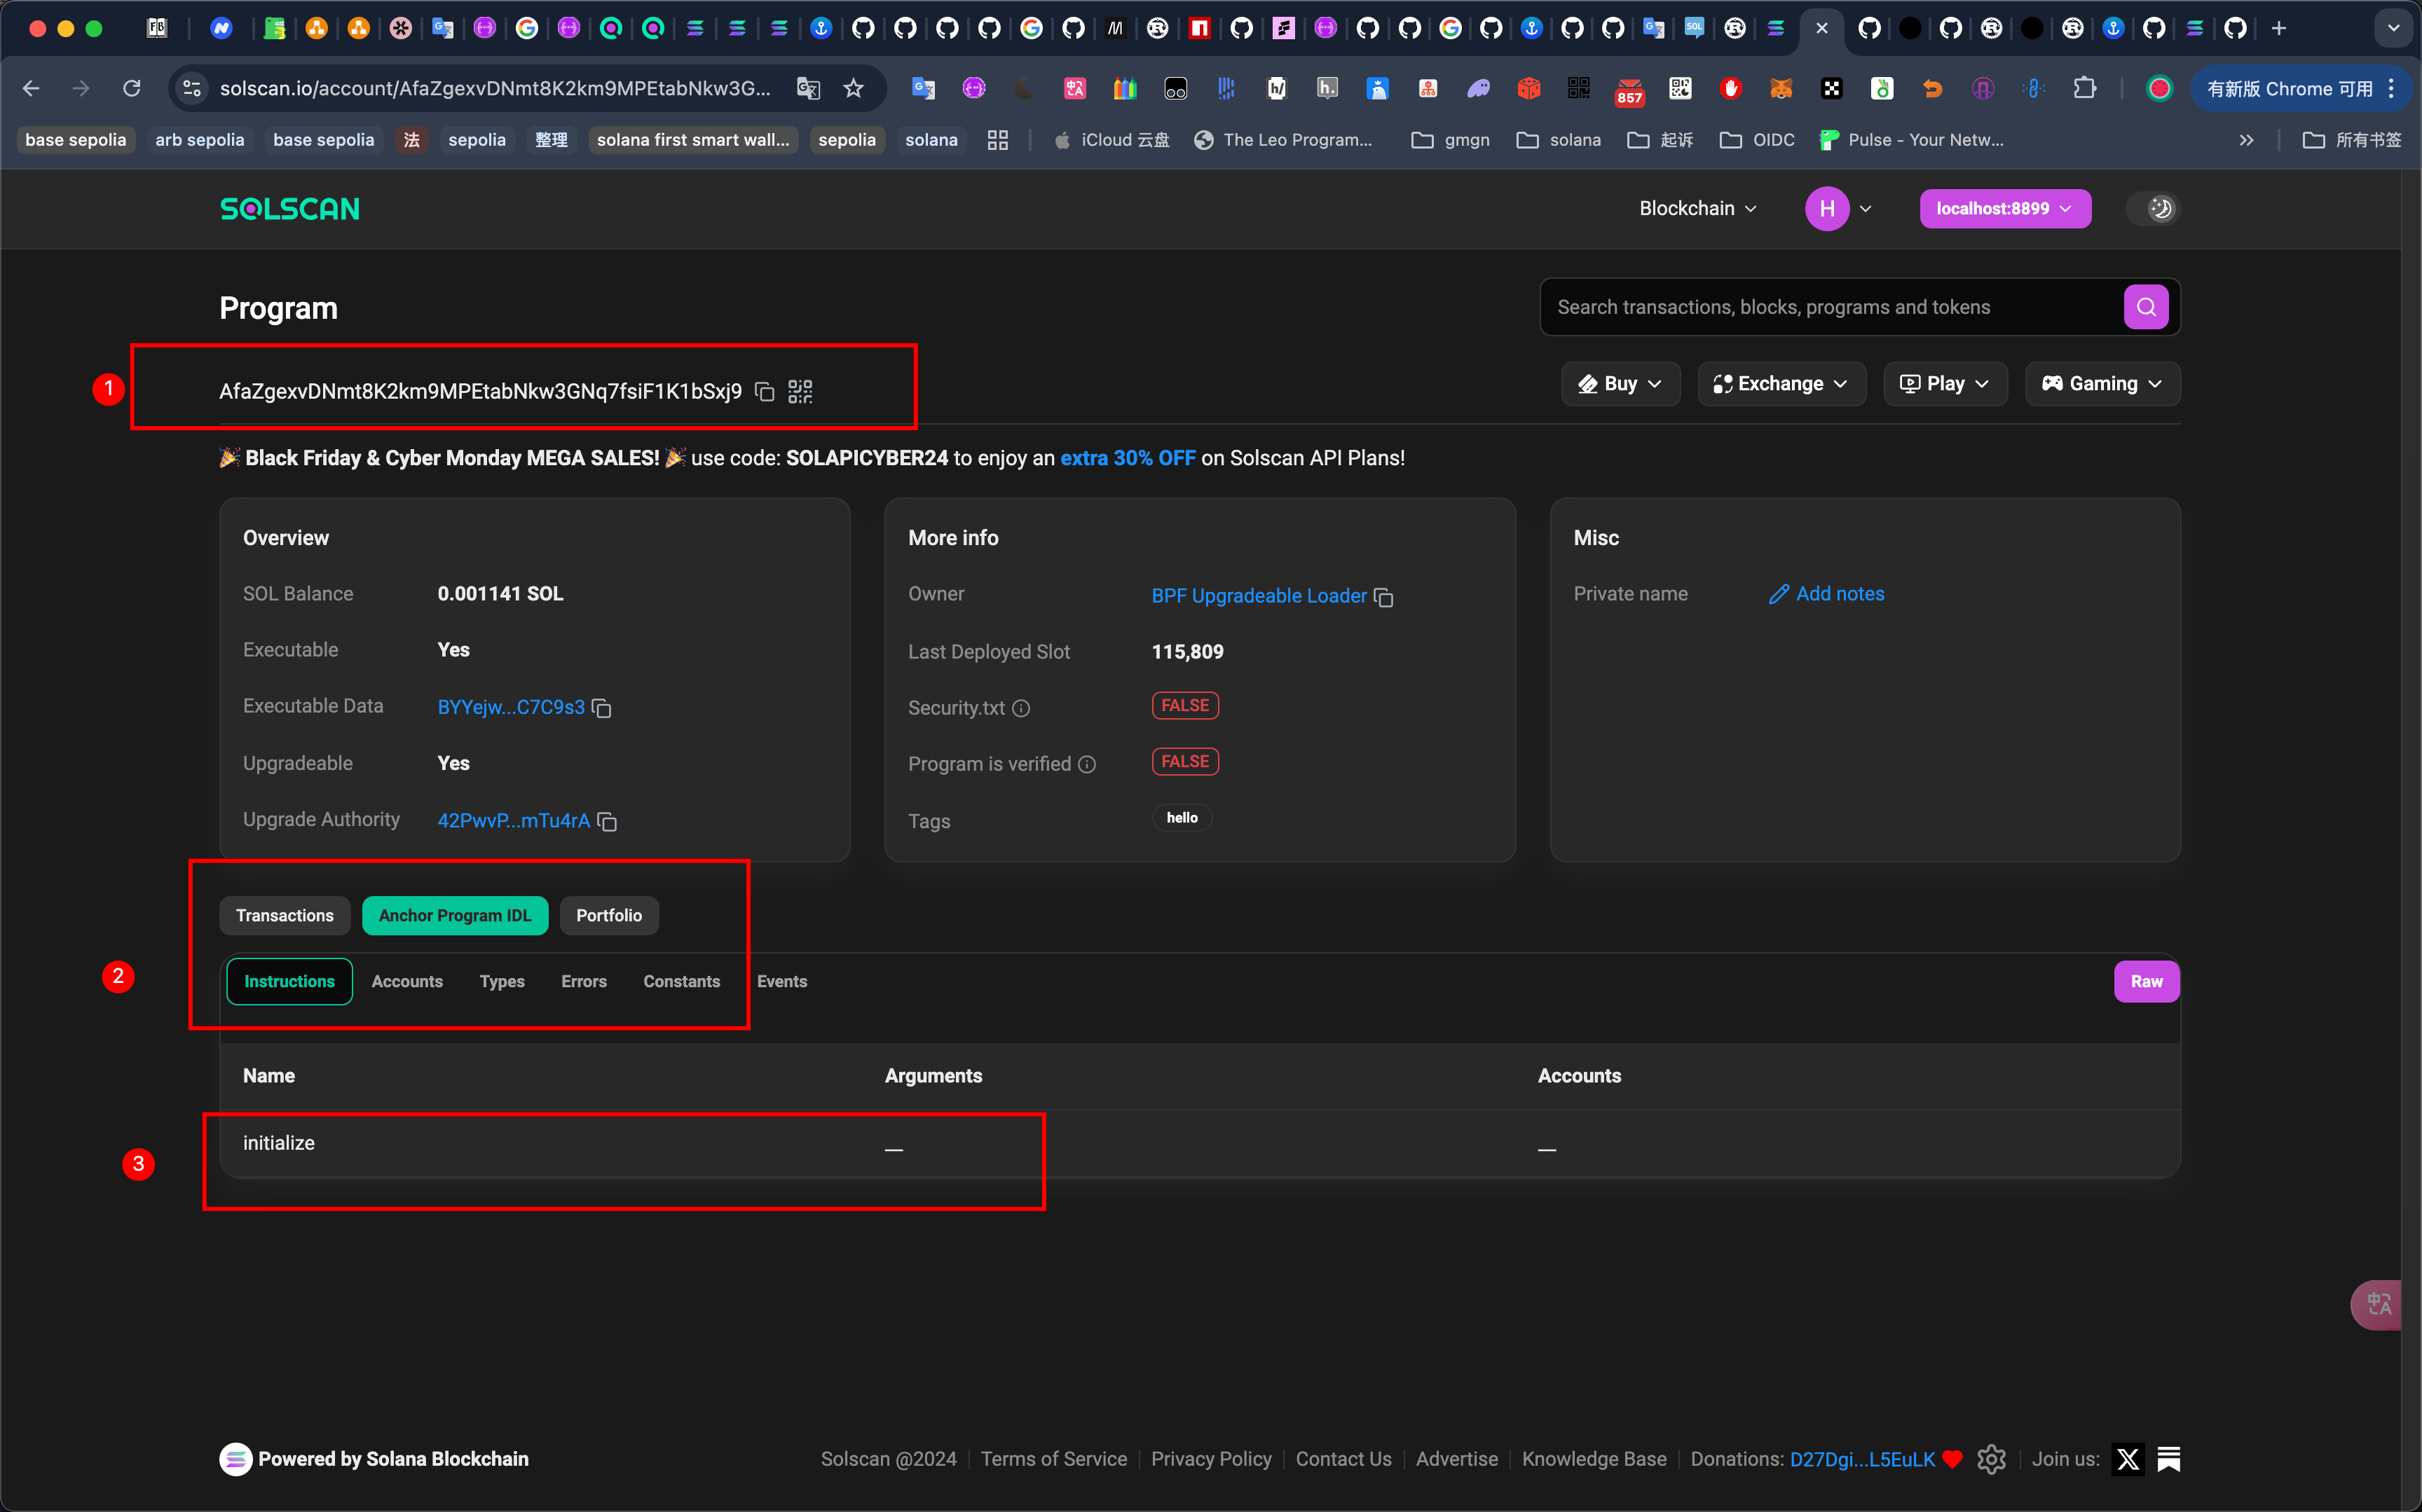Reload the page in Chrome

click(x=131, y=89)
